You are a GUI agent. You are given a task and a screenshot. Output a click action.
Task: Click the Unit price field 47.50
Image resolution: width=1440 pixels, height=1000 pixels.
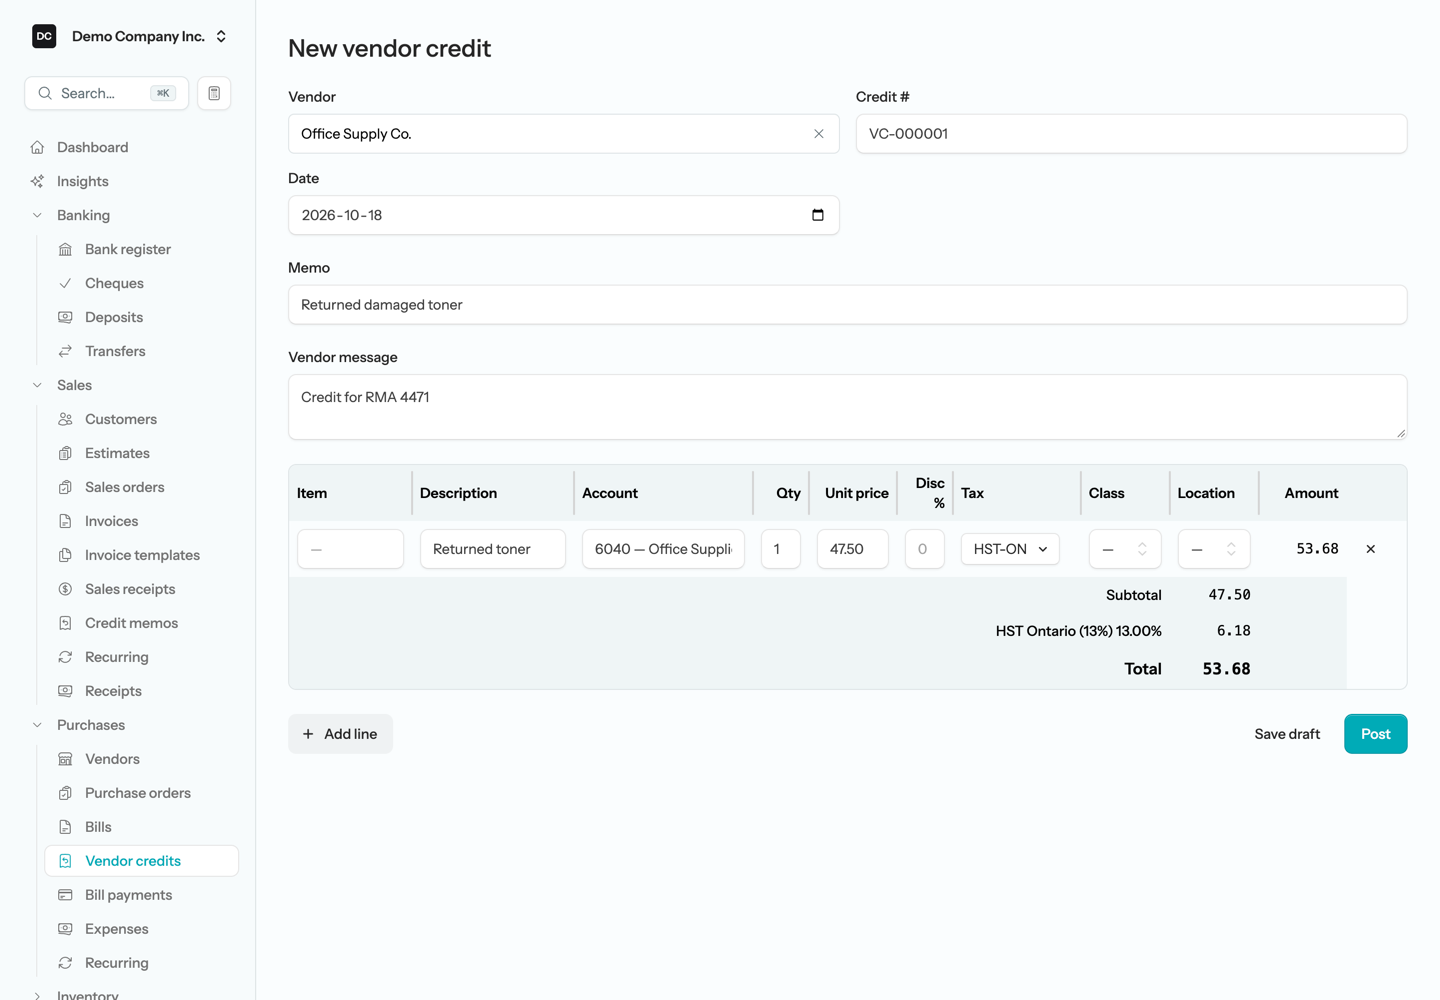852,549
